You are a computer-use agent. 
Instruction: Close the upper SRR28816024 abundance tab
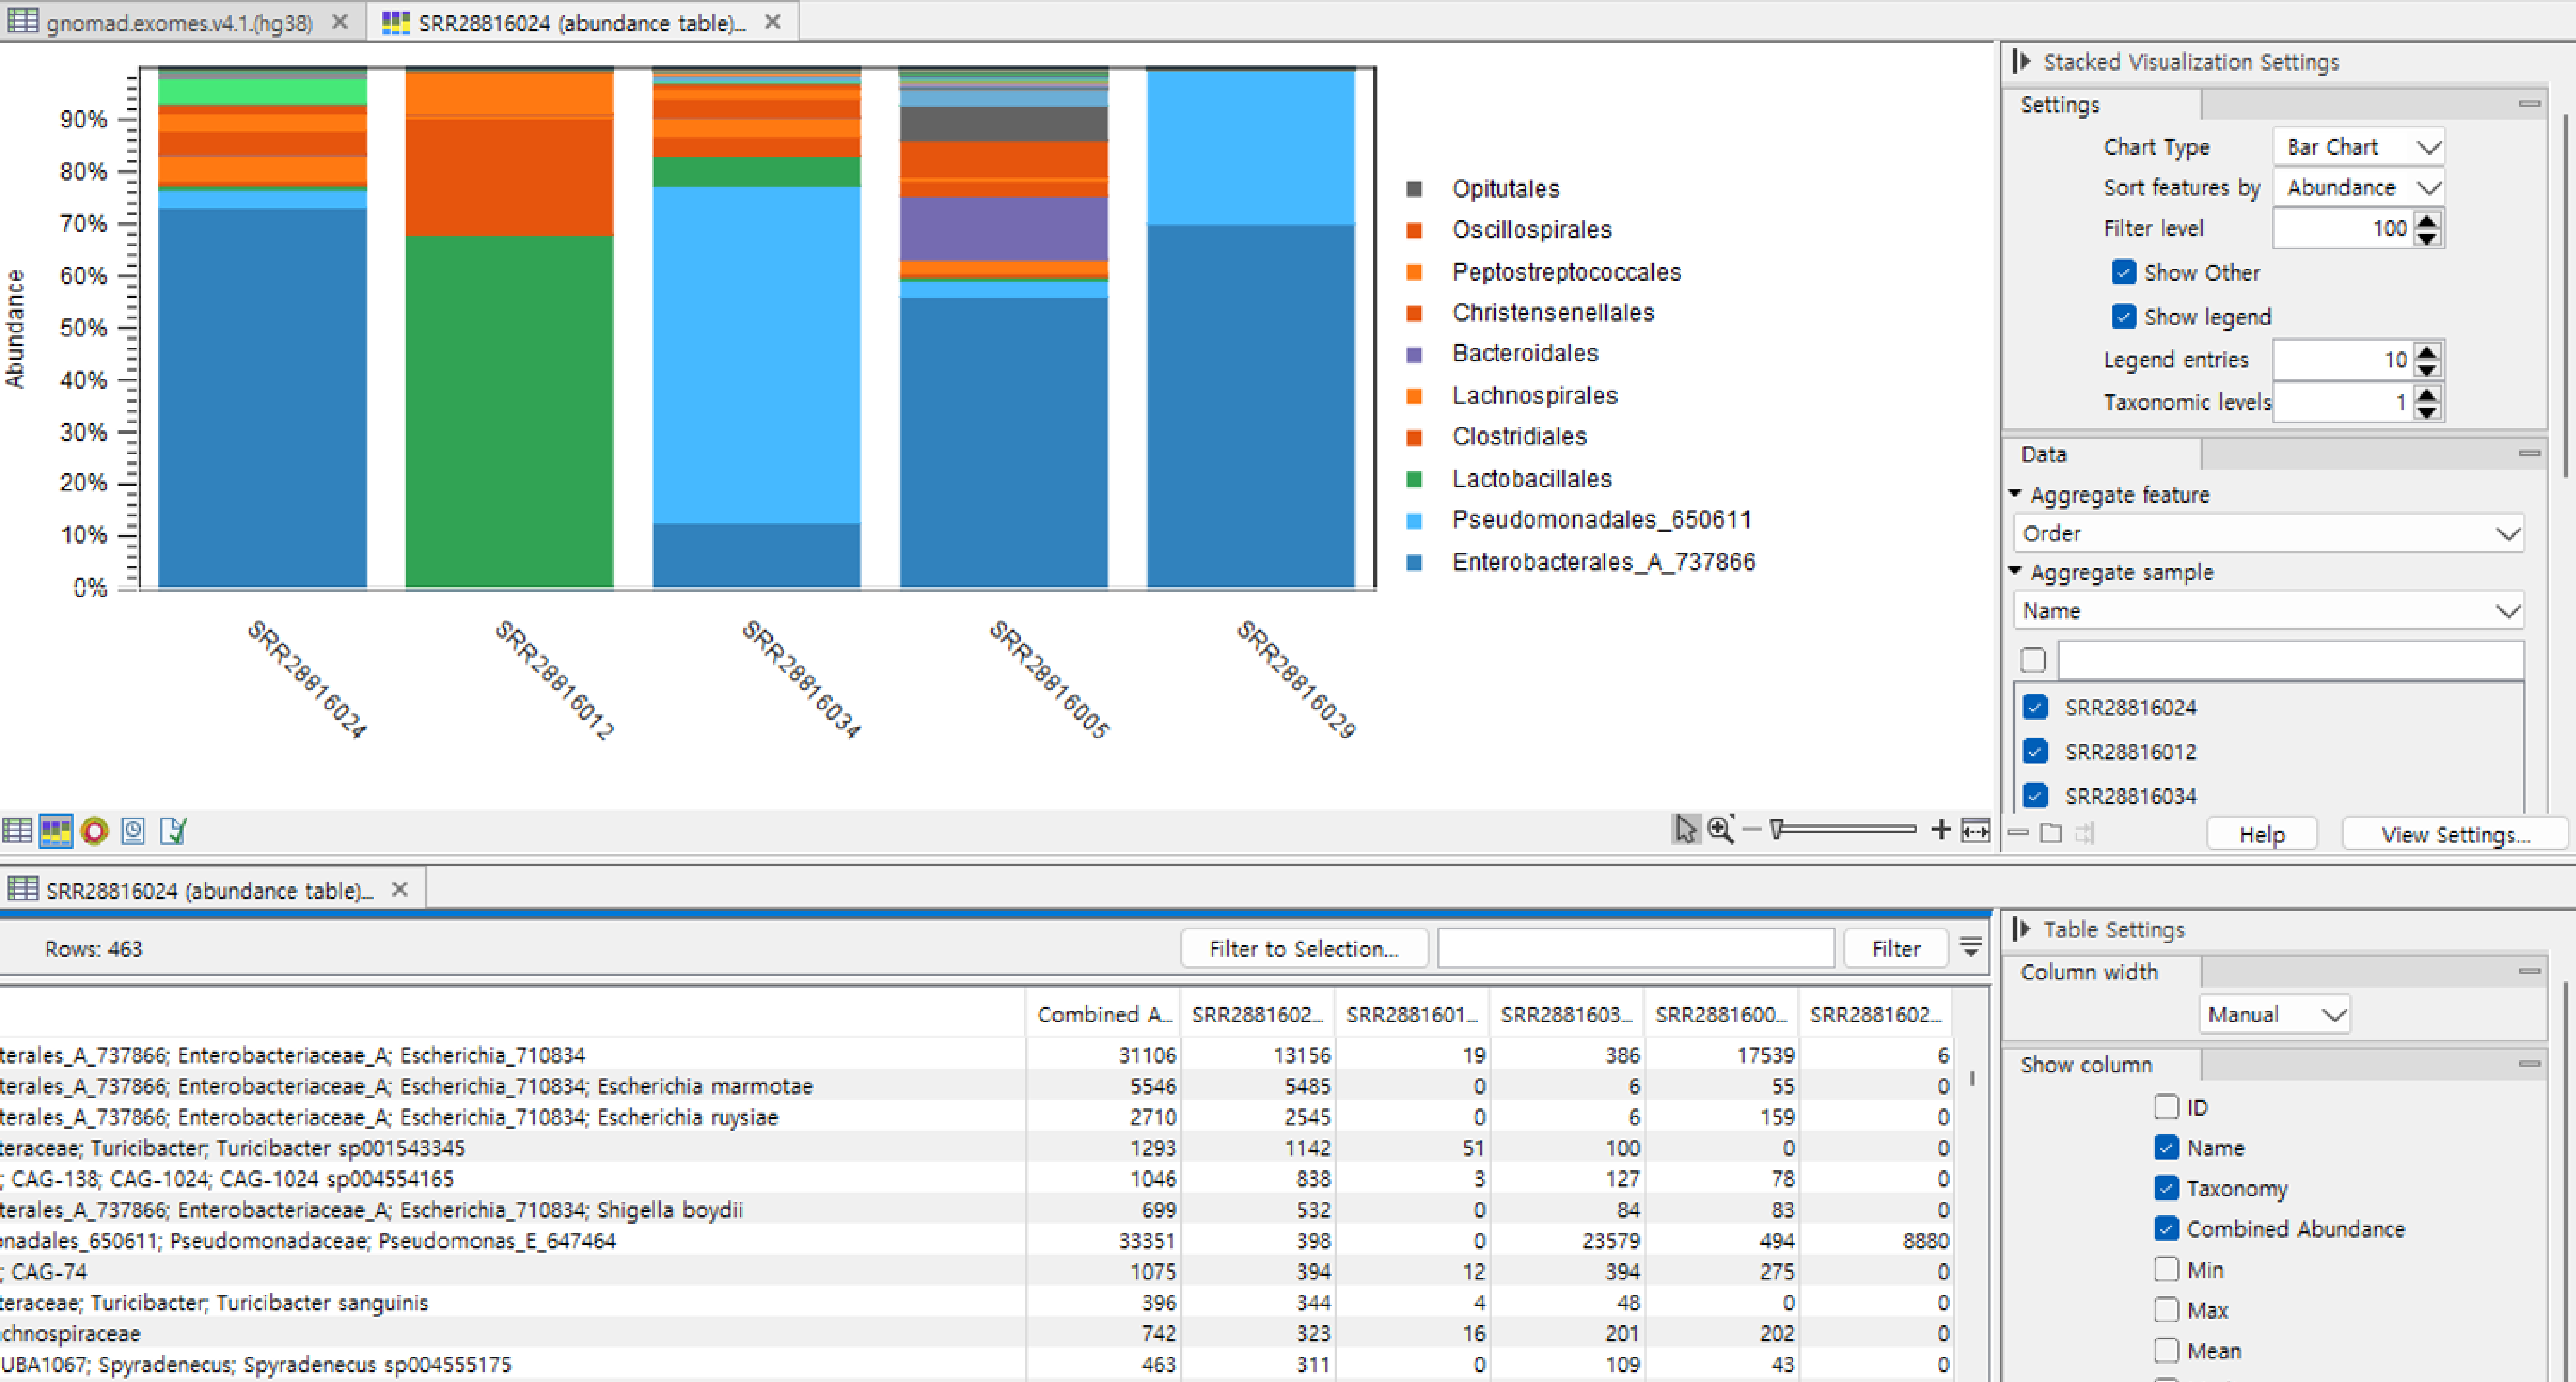(x=772, y=21)
